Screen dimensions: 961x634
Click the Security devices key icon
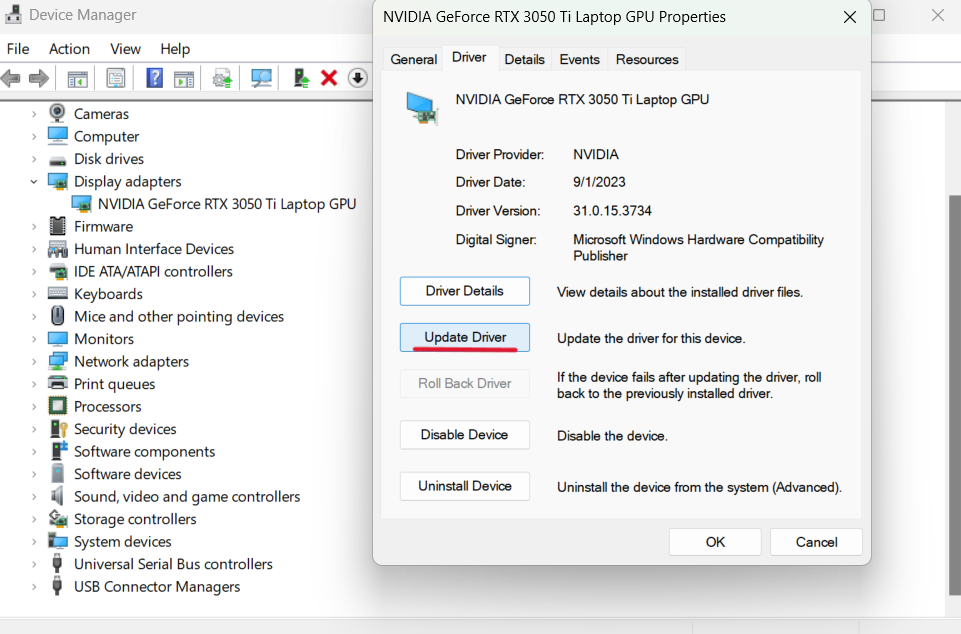tap(59, 429)
